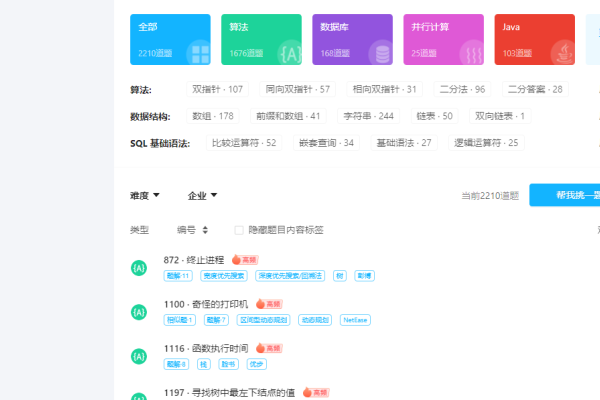Filter by 前缀和数组 · 41 tag
The width and height of the screenshot is (600, 400).
pos(288,116)
